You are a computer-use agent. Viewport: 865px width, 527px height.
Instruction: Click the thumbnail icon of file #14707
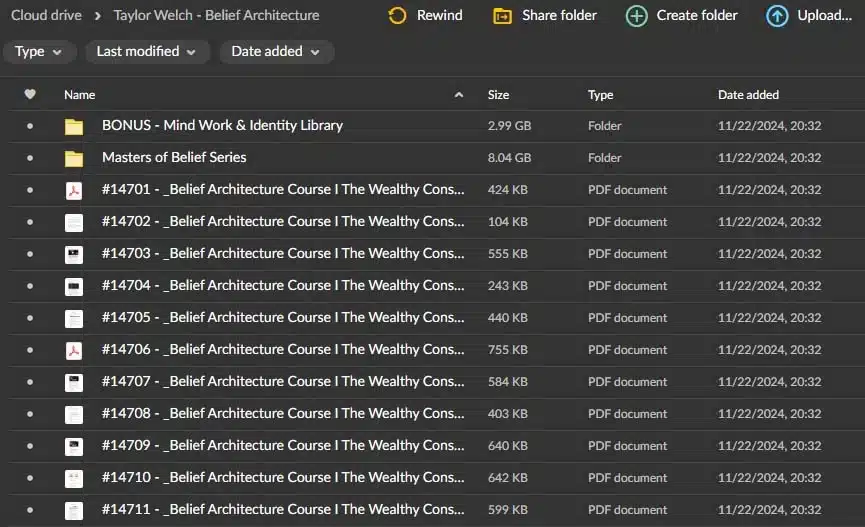pyautogui.click(x=74, y=382)
